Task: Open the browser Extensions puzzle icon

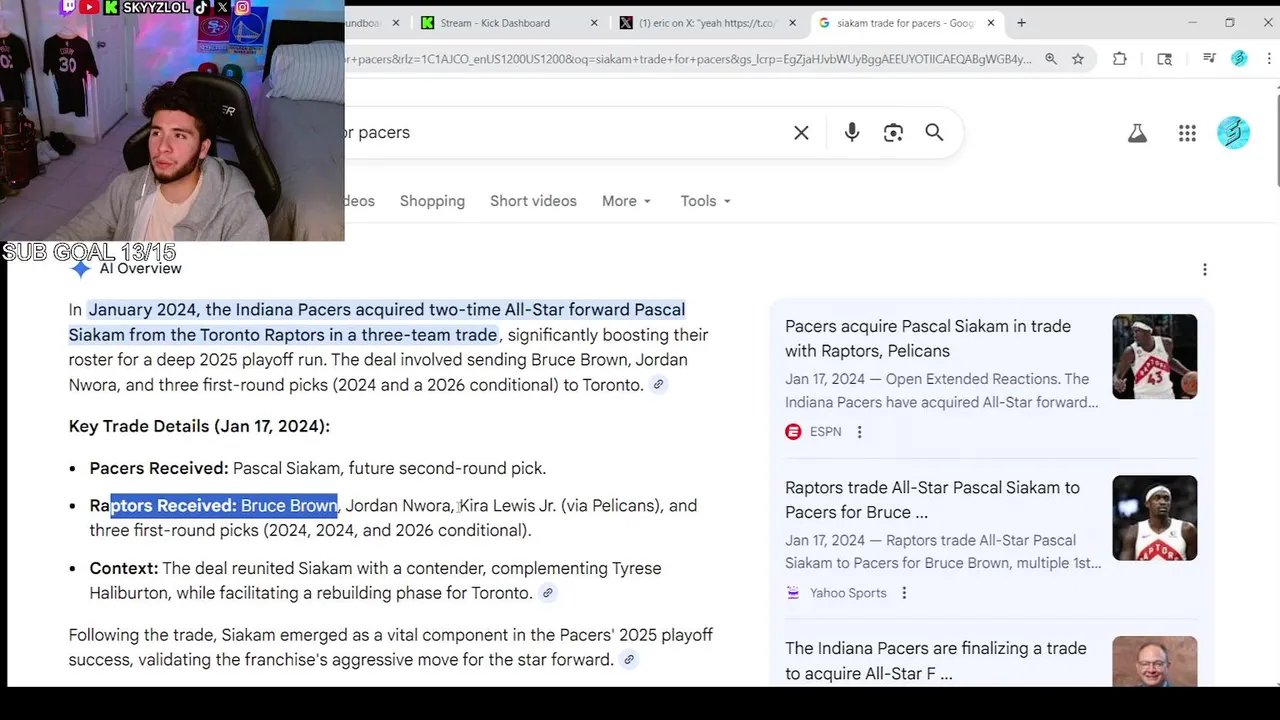Action: click(1120, 59)
